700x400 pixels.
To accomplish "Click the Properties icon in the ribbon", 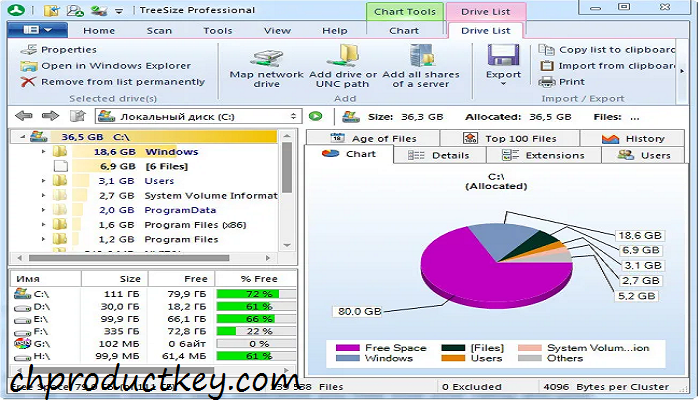I will pos(29,50).
